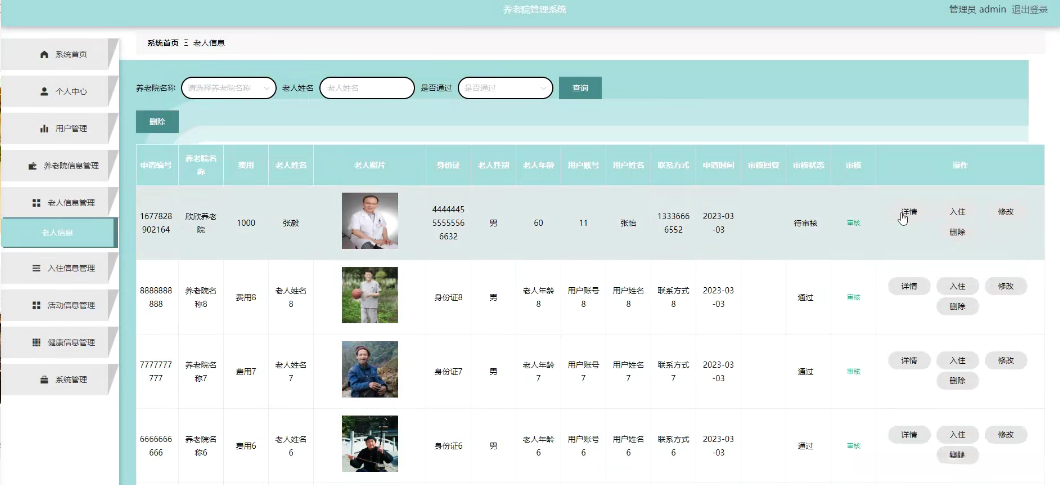Click the 张怡 user name cell
This screenshot has width=1060, height=485.
629,223
